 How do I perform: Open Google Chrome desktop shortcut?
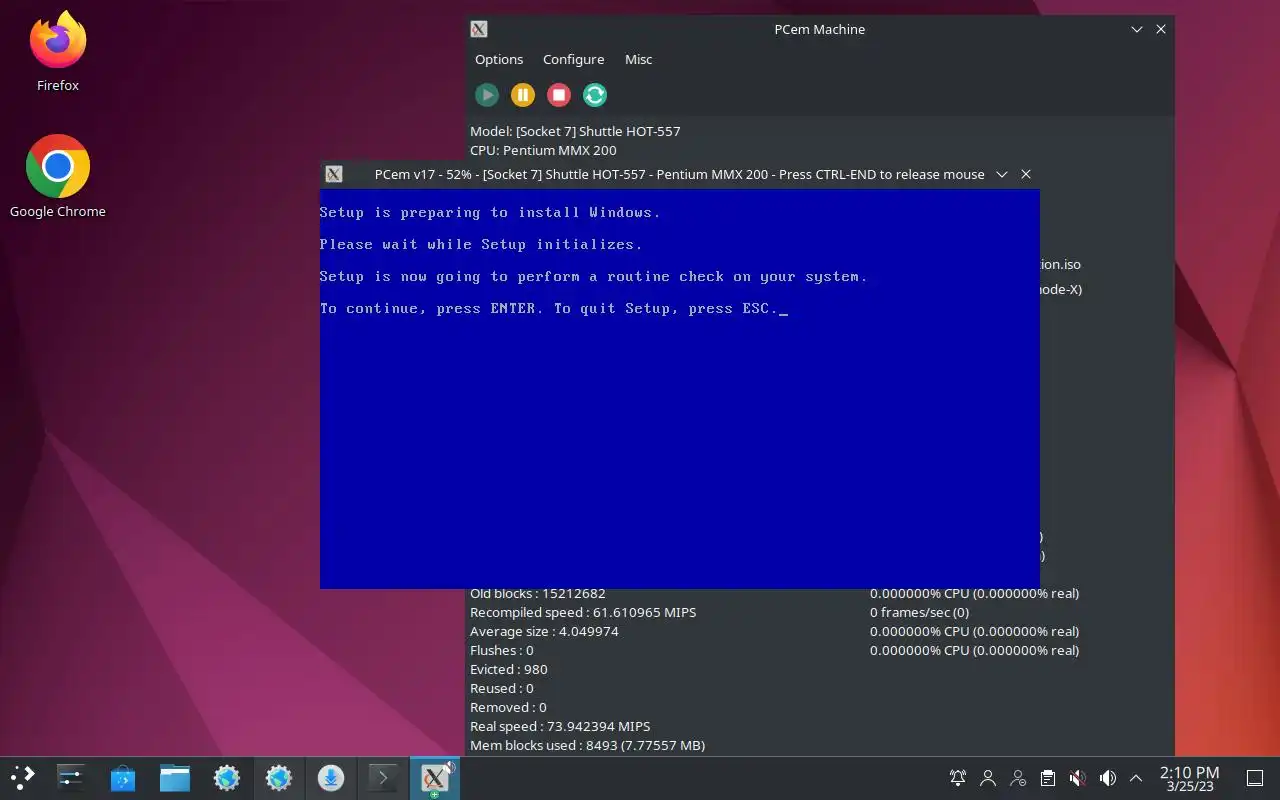tap(58, 177)
